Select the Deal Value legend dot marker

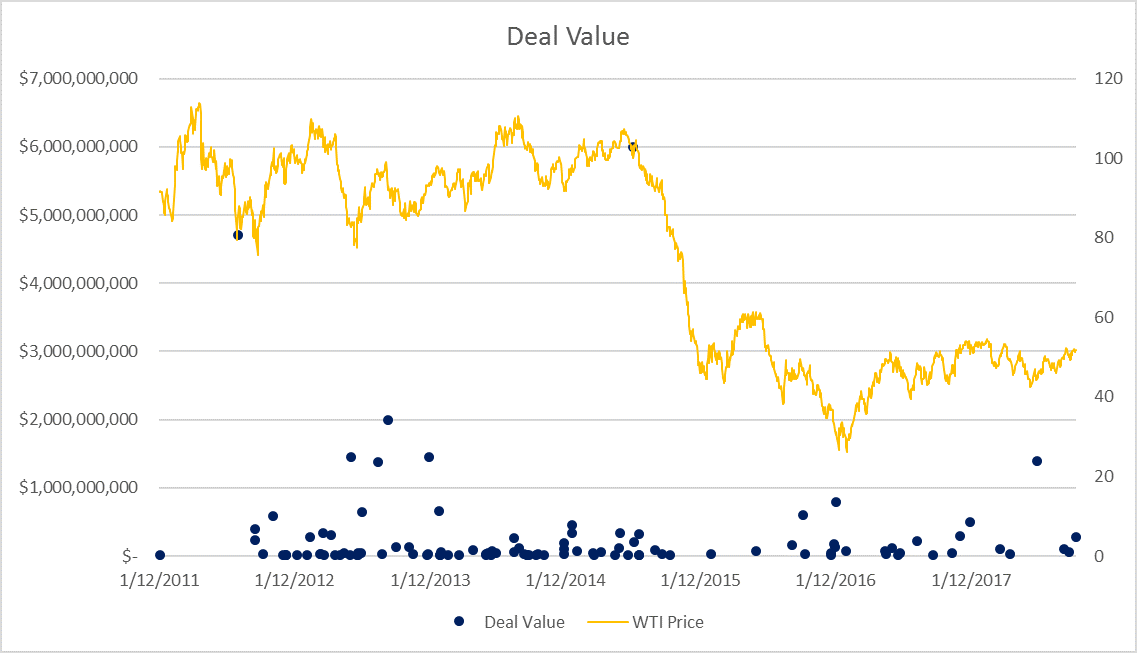(x=459, y=622)
